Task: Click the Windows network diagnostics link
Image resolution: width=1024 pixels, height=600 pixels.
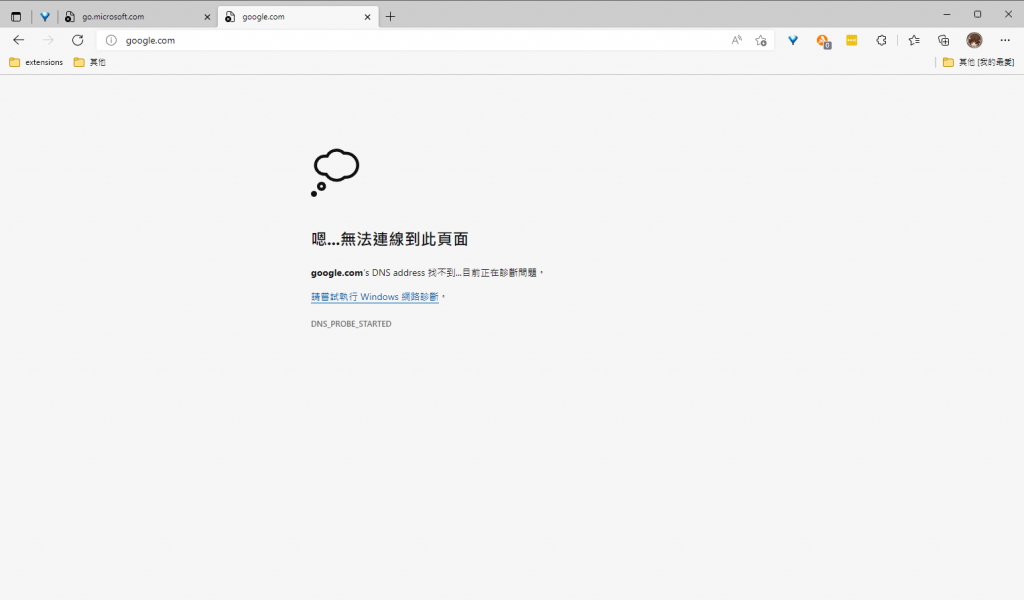Action: [375, 297]
